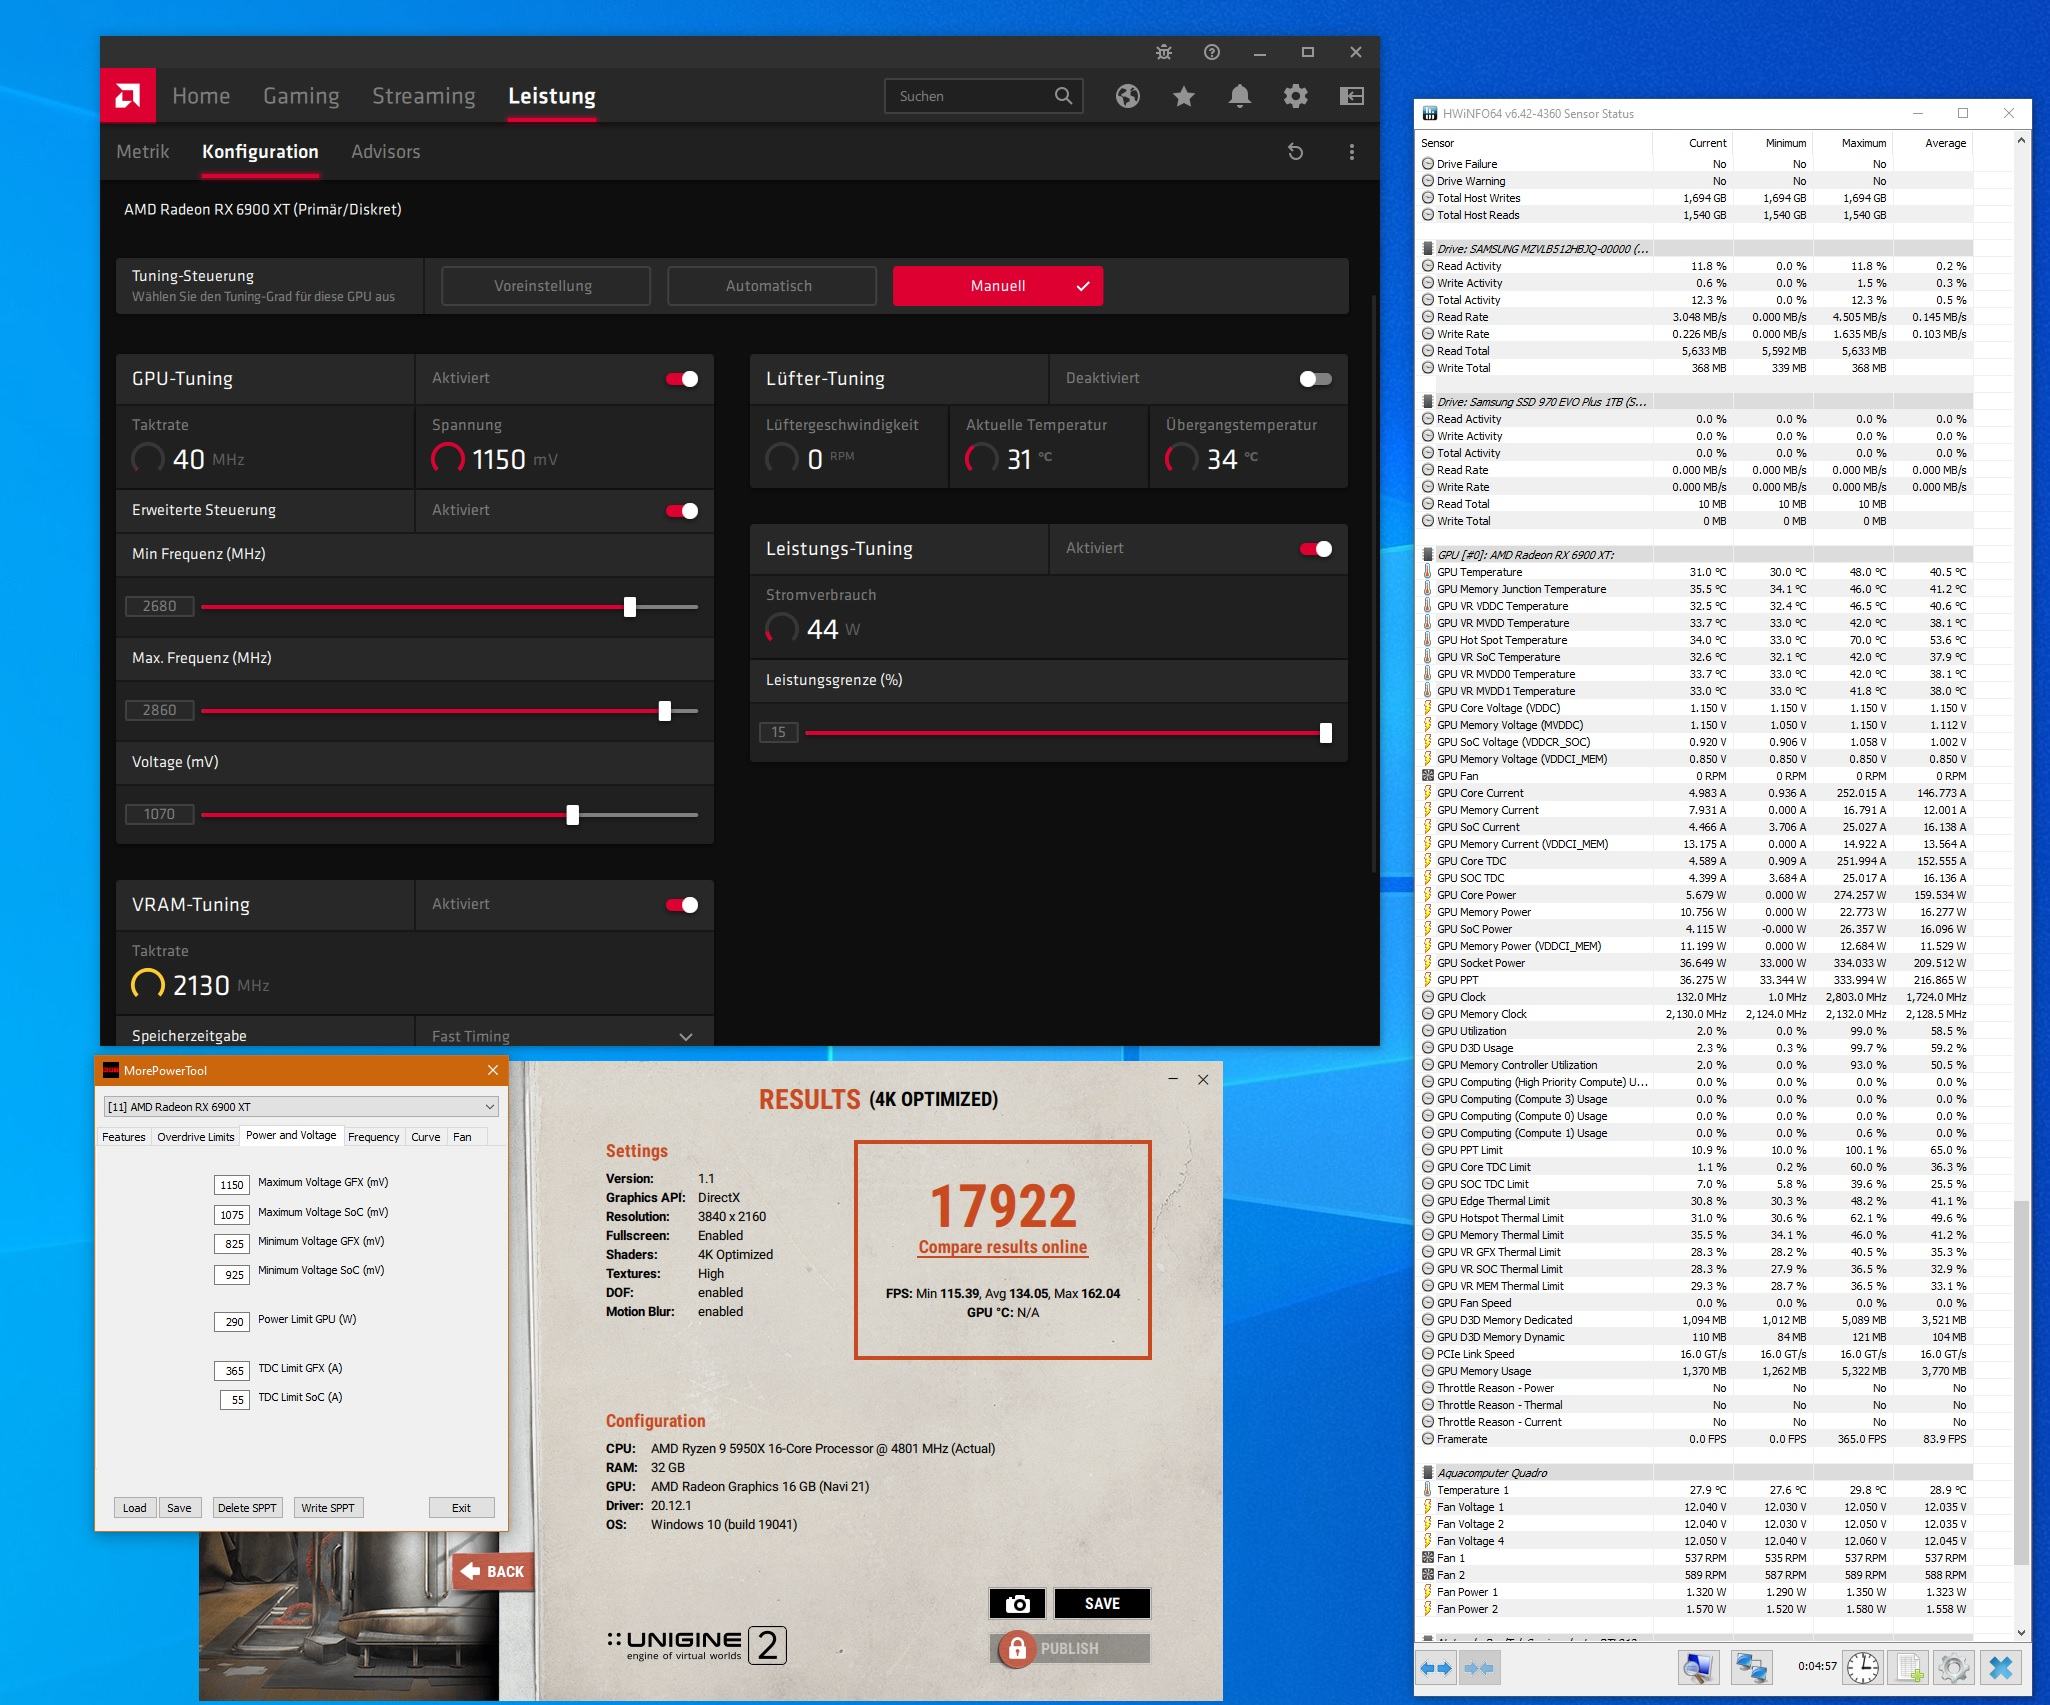Viewport: 2050px width, 1705px height.
Task: Click Save button in MorePowerTool
Action: pos(180,1508)
